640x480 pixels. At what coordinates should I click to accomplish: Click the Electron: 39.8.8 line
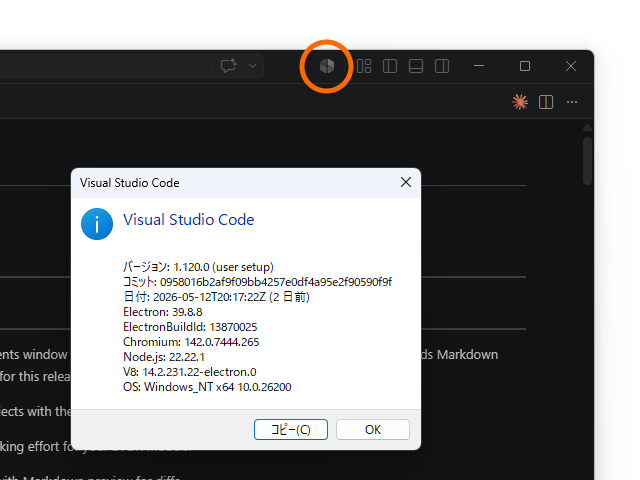pyautogui.click(x=162, y=312)
